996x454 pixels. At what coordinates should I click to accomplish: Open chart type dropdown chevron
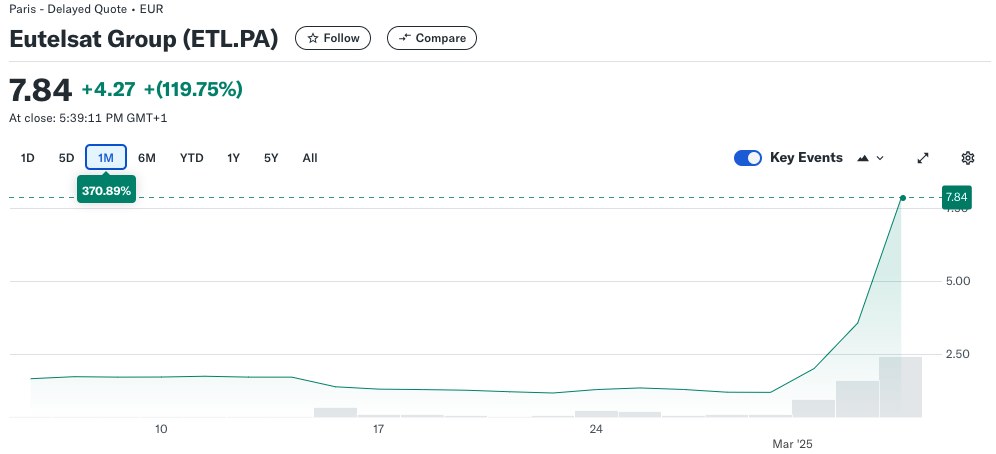880,158
